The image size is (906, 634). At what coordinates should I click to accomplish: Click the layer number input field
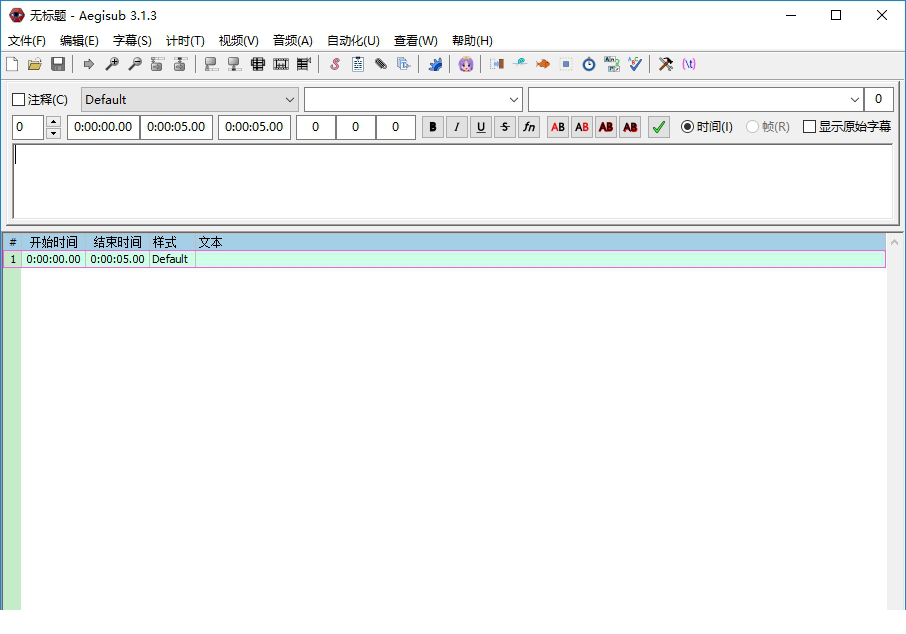coord(28,127)
